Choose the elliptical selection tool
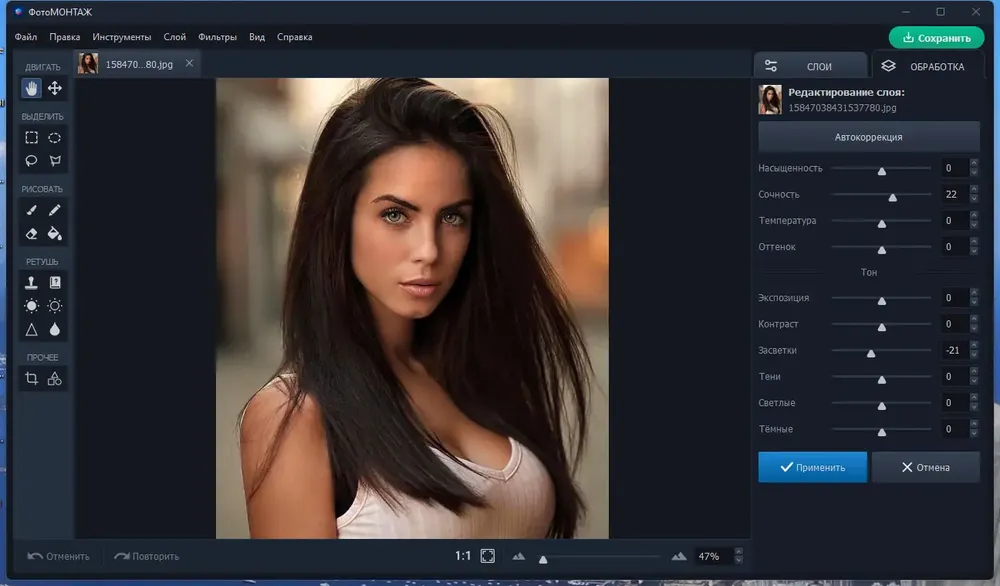The height and width of the screenshot is (586, 1000). (x=55, y=137)
